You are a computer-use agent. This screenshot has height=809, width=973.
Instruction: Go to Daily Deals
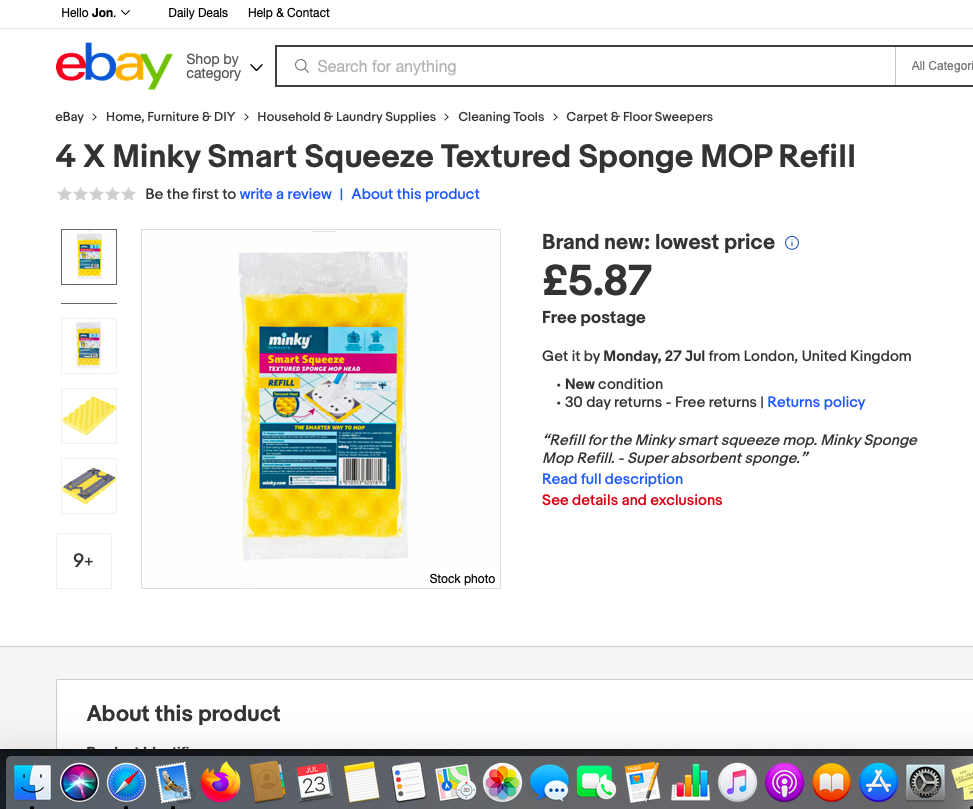[197, 13]
